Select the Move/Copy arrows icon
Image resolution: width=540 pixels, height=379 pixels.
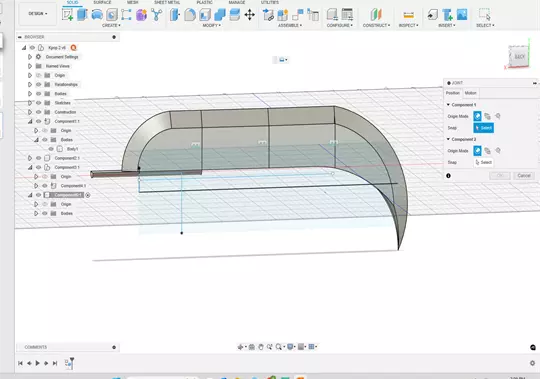(249, 15)
